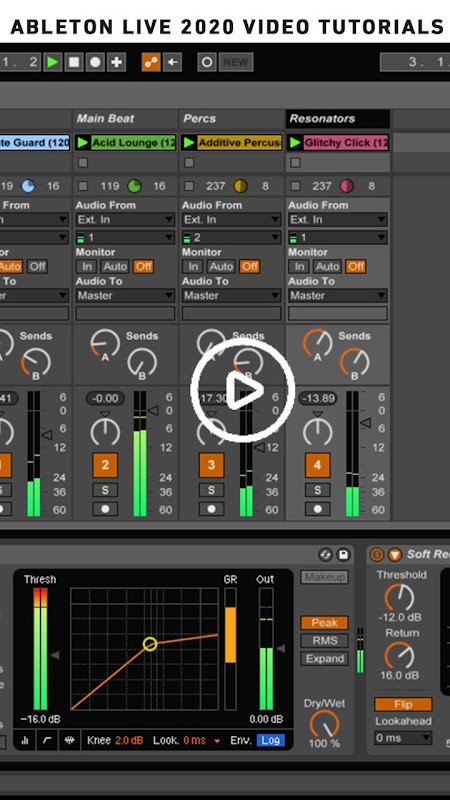This screenshot has height=800, width=450.
Task: Click the NEW button in the transport bar
Action: 236,62
